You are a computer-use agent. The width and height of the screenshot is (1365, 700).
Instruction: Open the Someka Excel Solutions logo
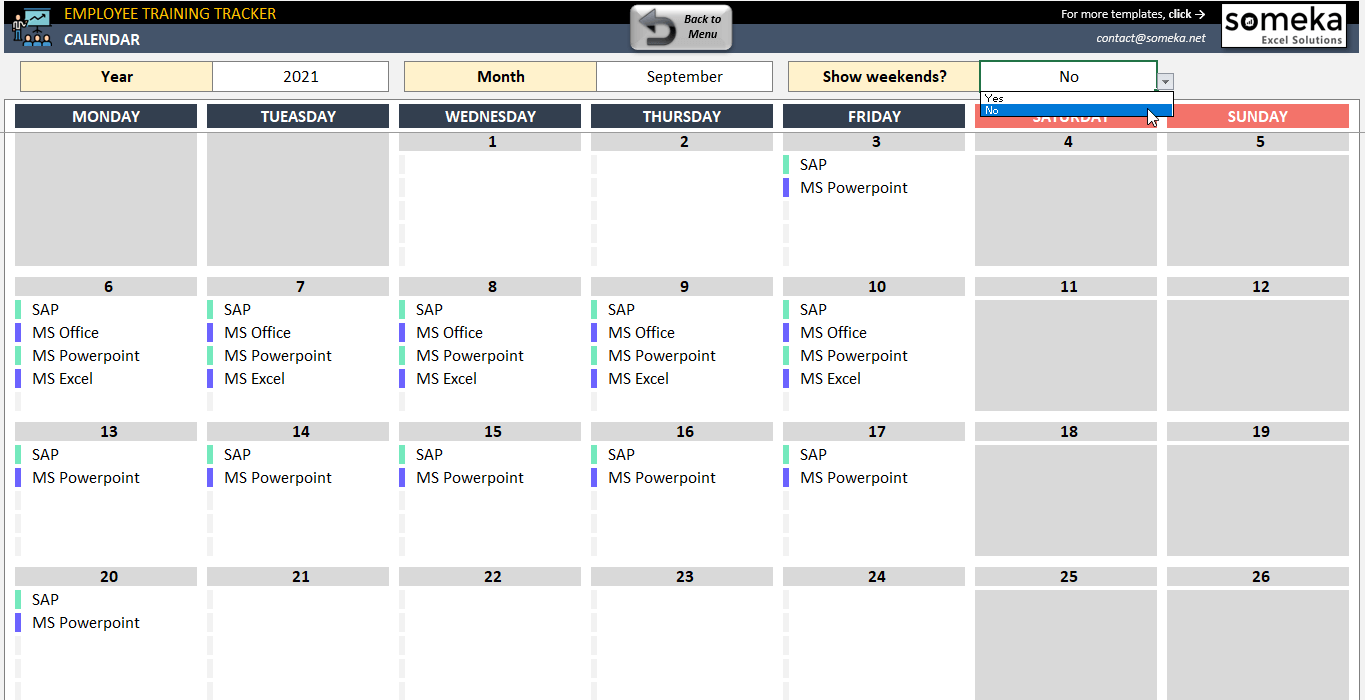coord(1285,25)
